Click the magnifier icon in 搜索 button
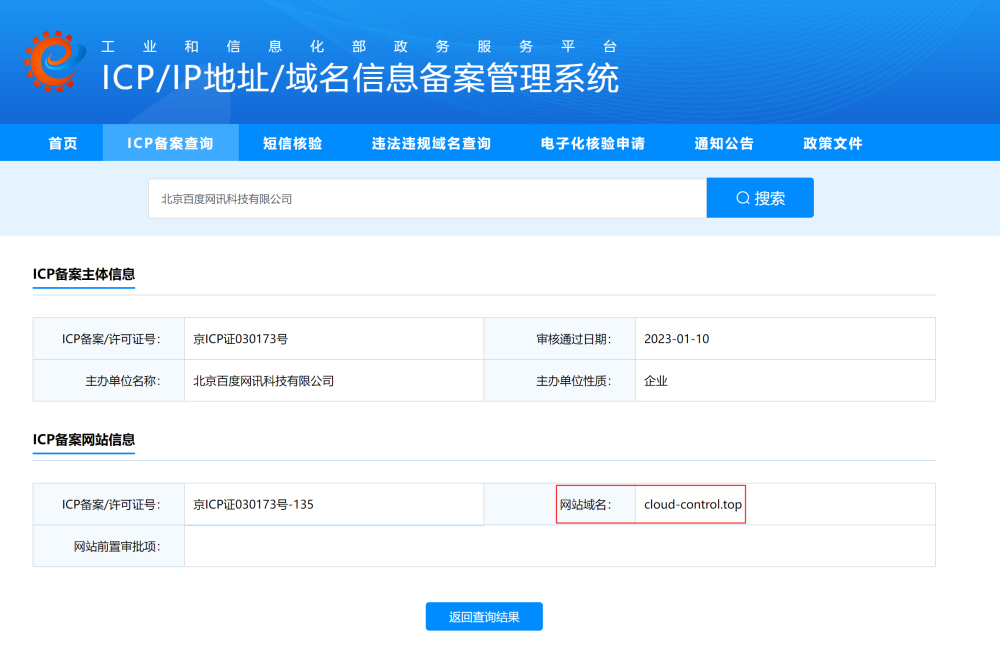Image resolution: width=1000 pixels, height=667 pixels. coord(743,198)
